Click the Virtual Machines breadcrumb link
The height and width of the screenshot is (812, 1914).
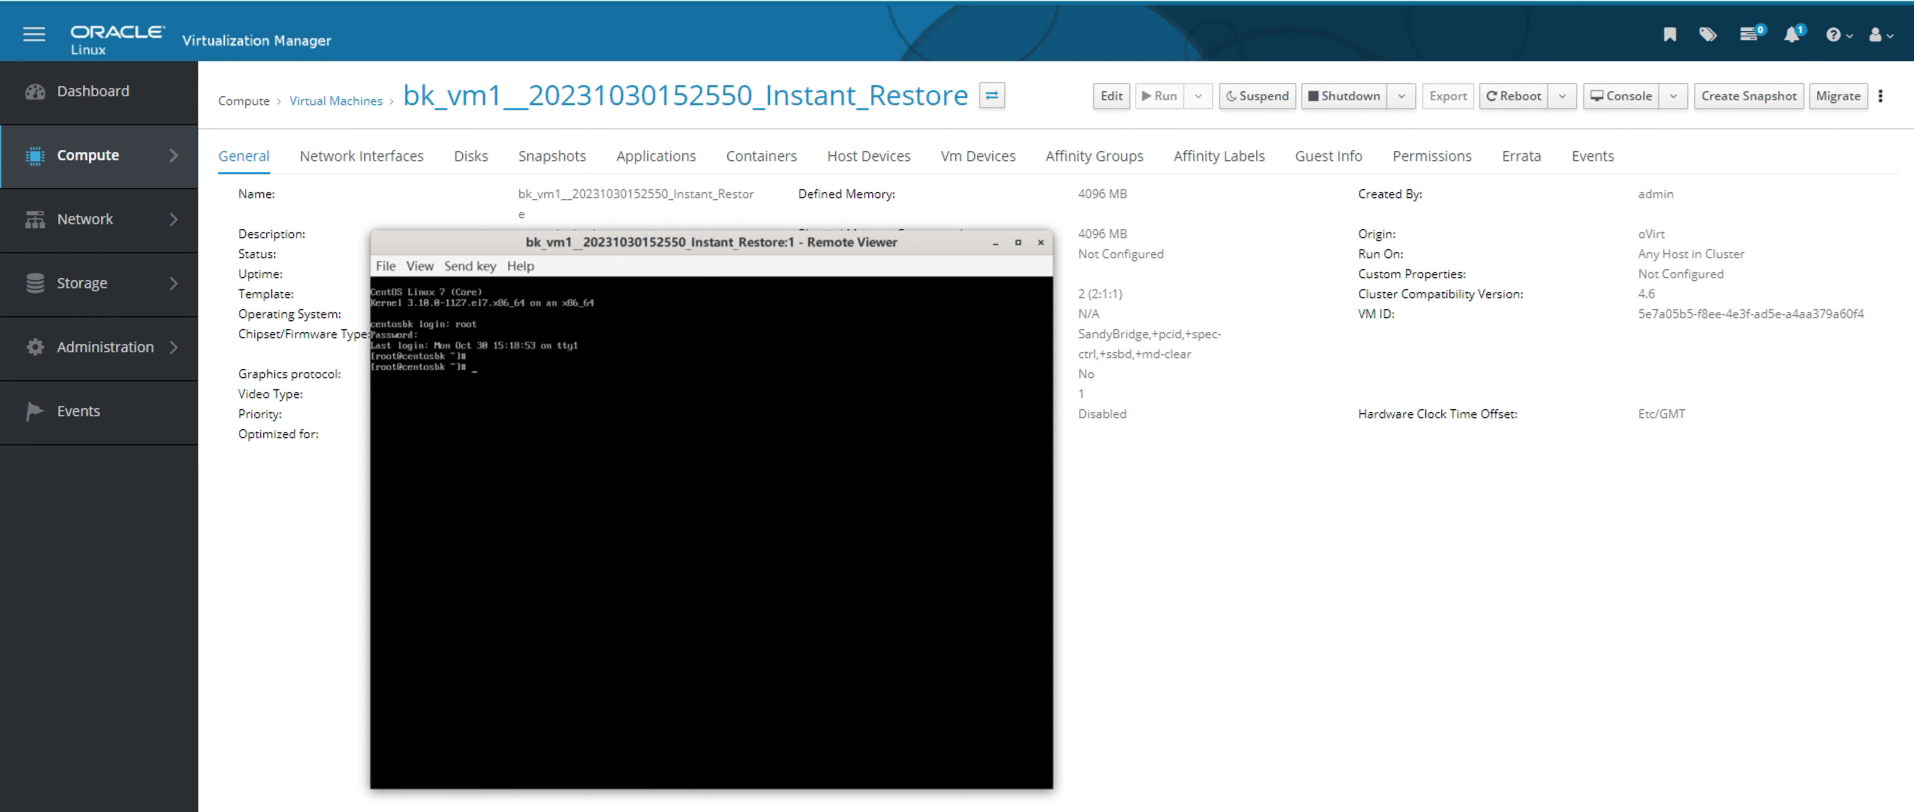pyautogui.click(x=336, y=101)
